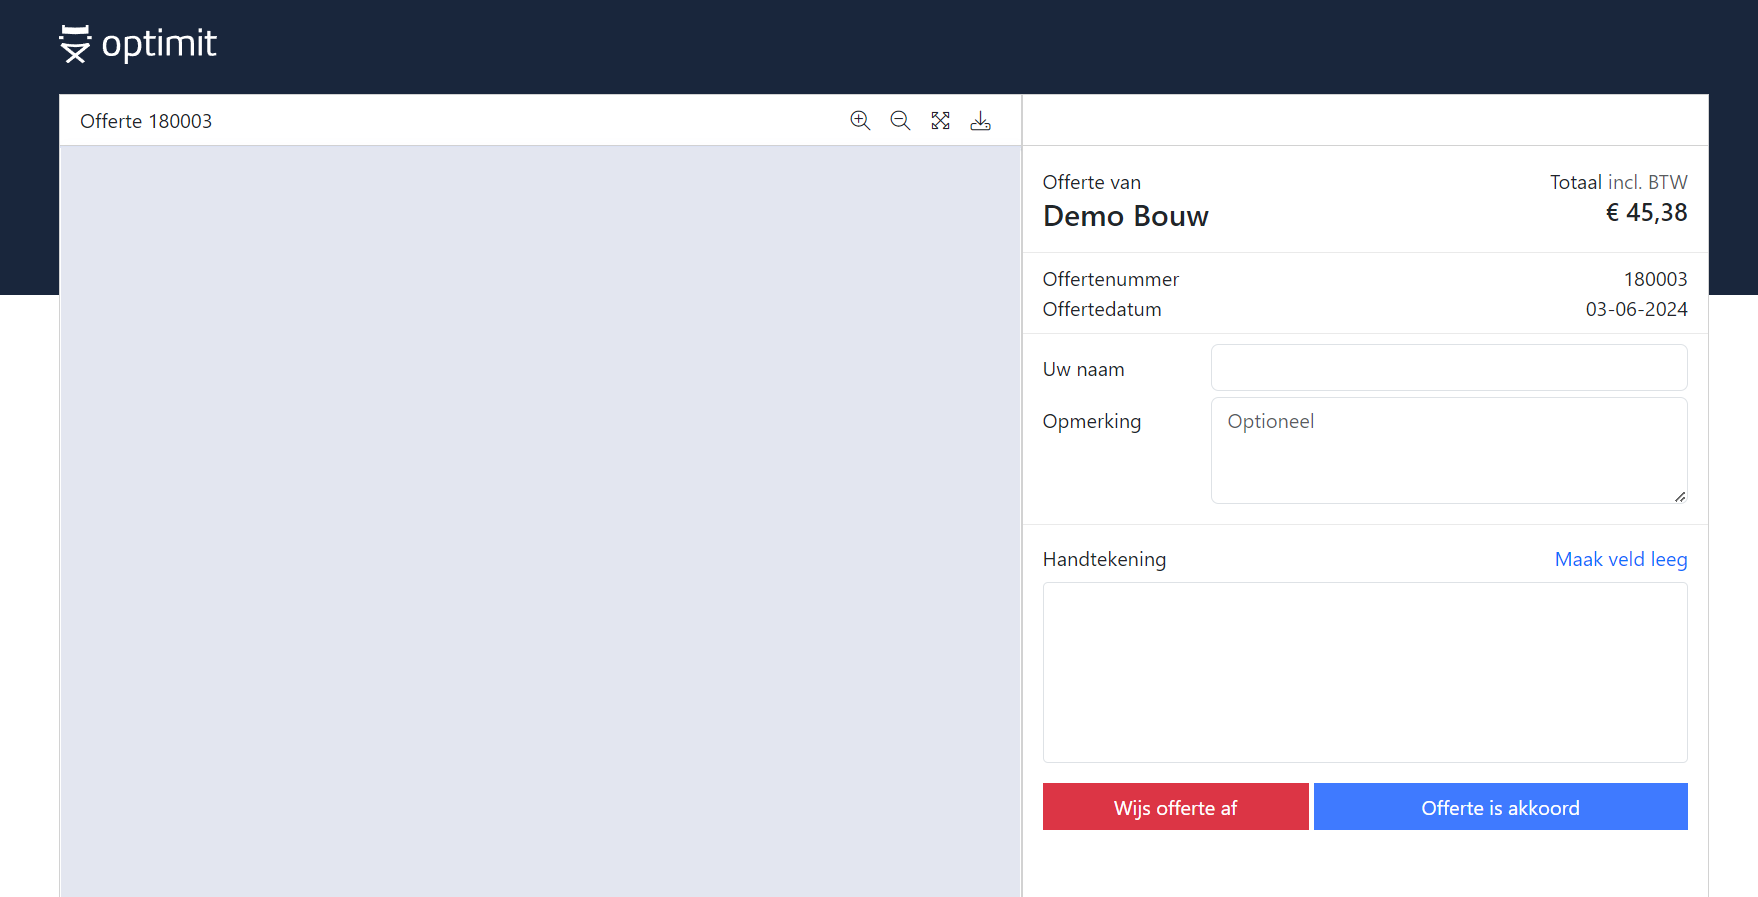Select the Opmerking label
The height and width of the screenshot is (897, 1758).
tap(1092, 421)
